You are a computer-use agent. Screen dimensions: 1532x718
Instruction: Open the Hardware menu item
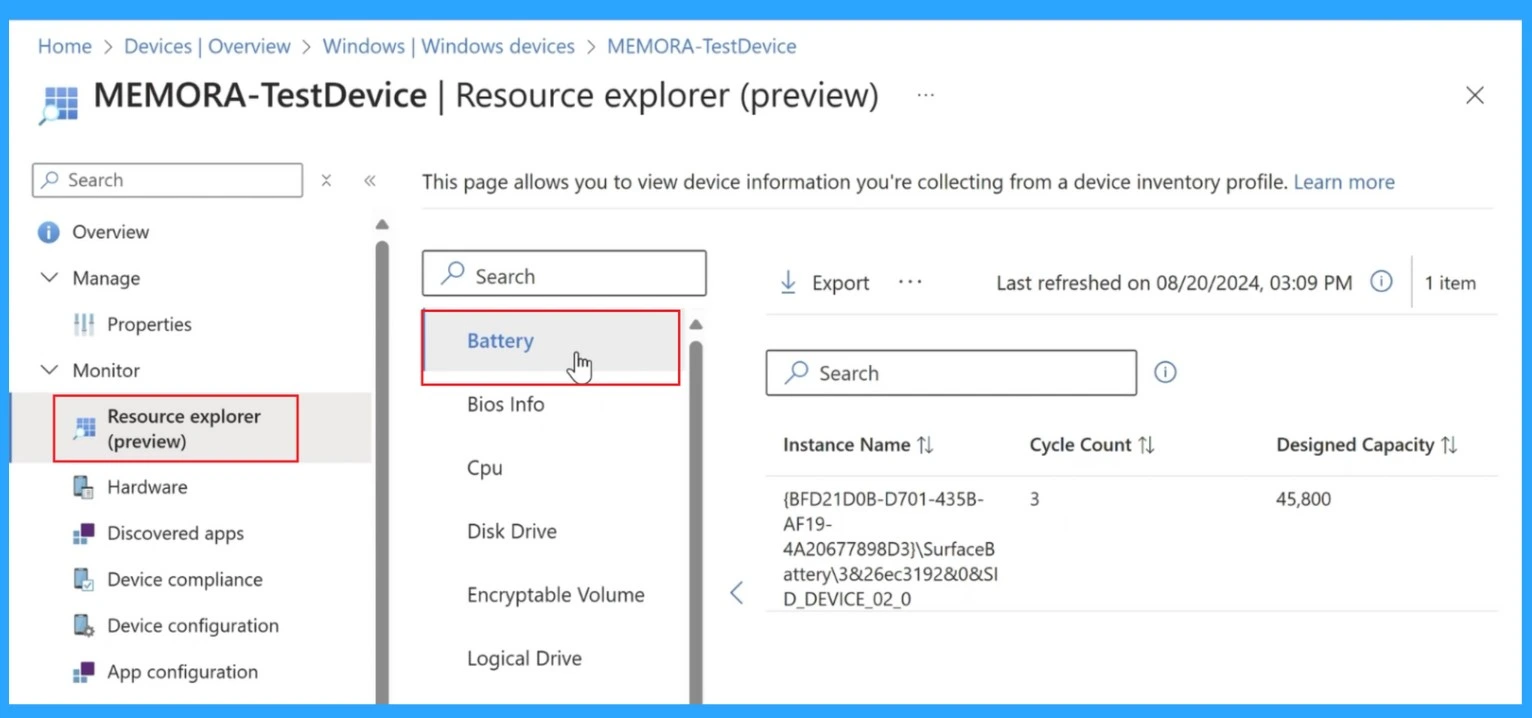(x=147, y=487)
